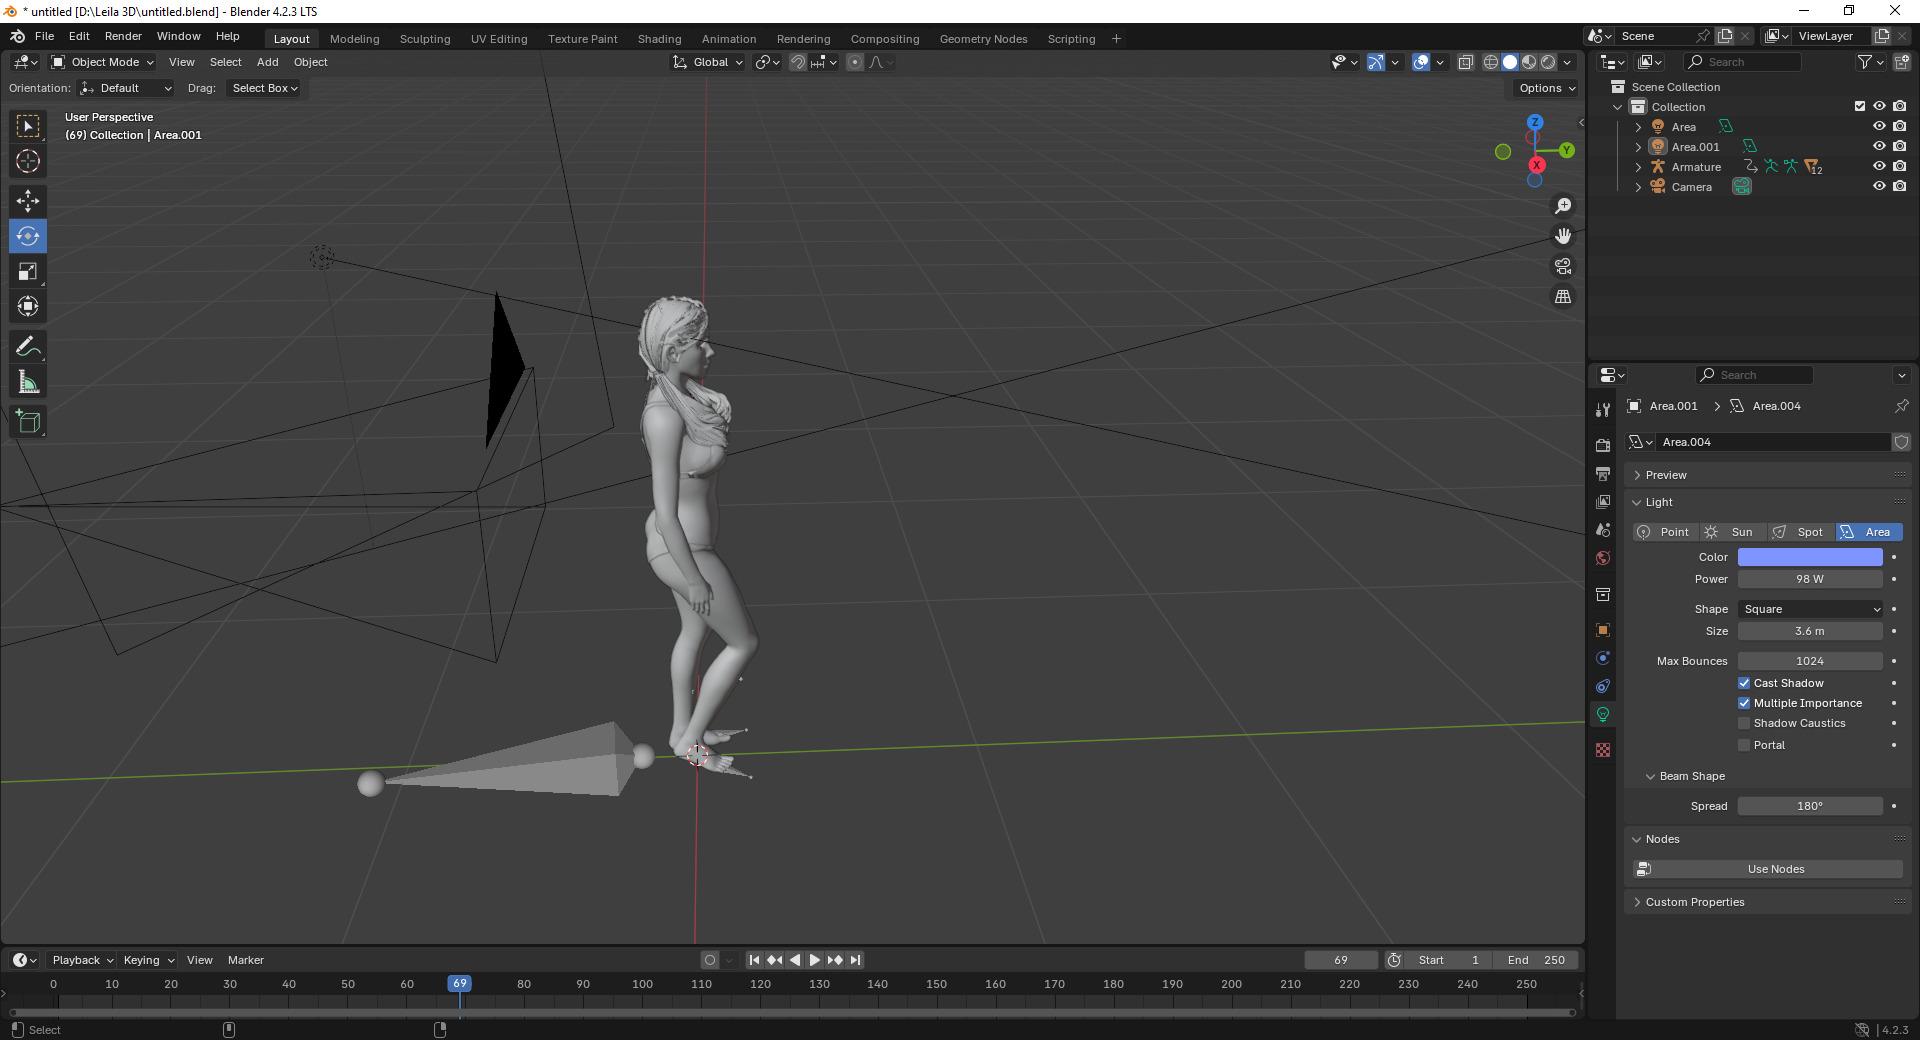Switch perspective/orthographic grid icon
The width and height of the screenshot is (1920, 1040).
click(x=1562, y=296)
